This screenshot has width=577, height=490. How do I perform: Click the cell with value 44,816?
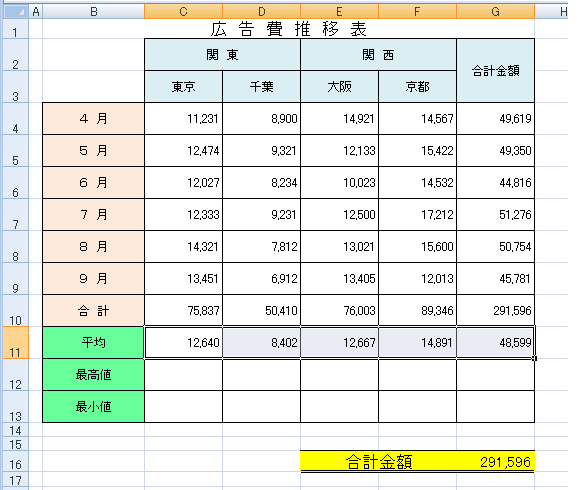(495, 182)
